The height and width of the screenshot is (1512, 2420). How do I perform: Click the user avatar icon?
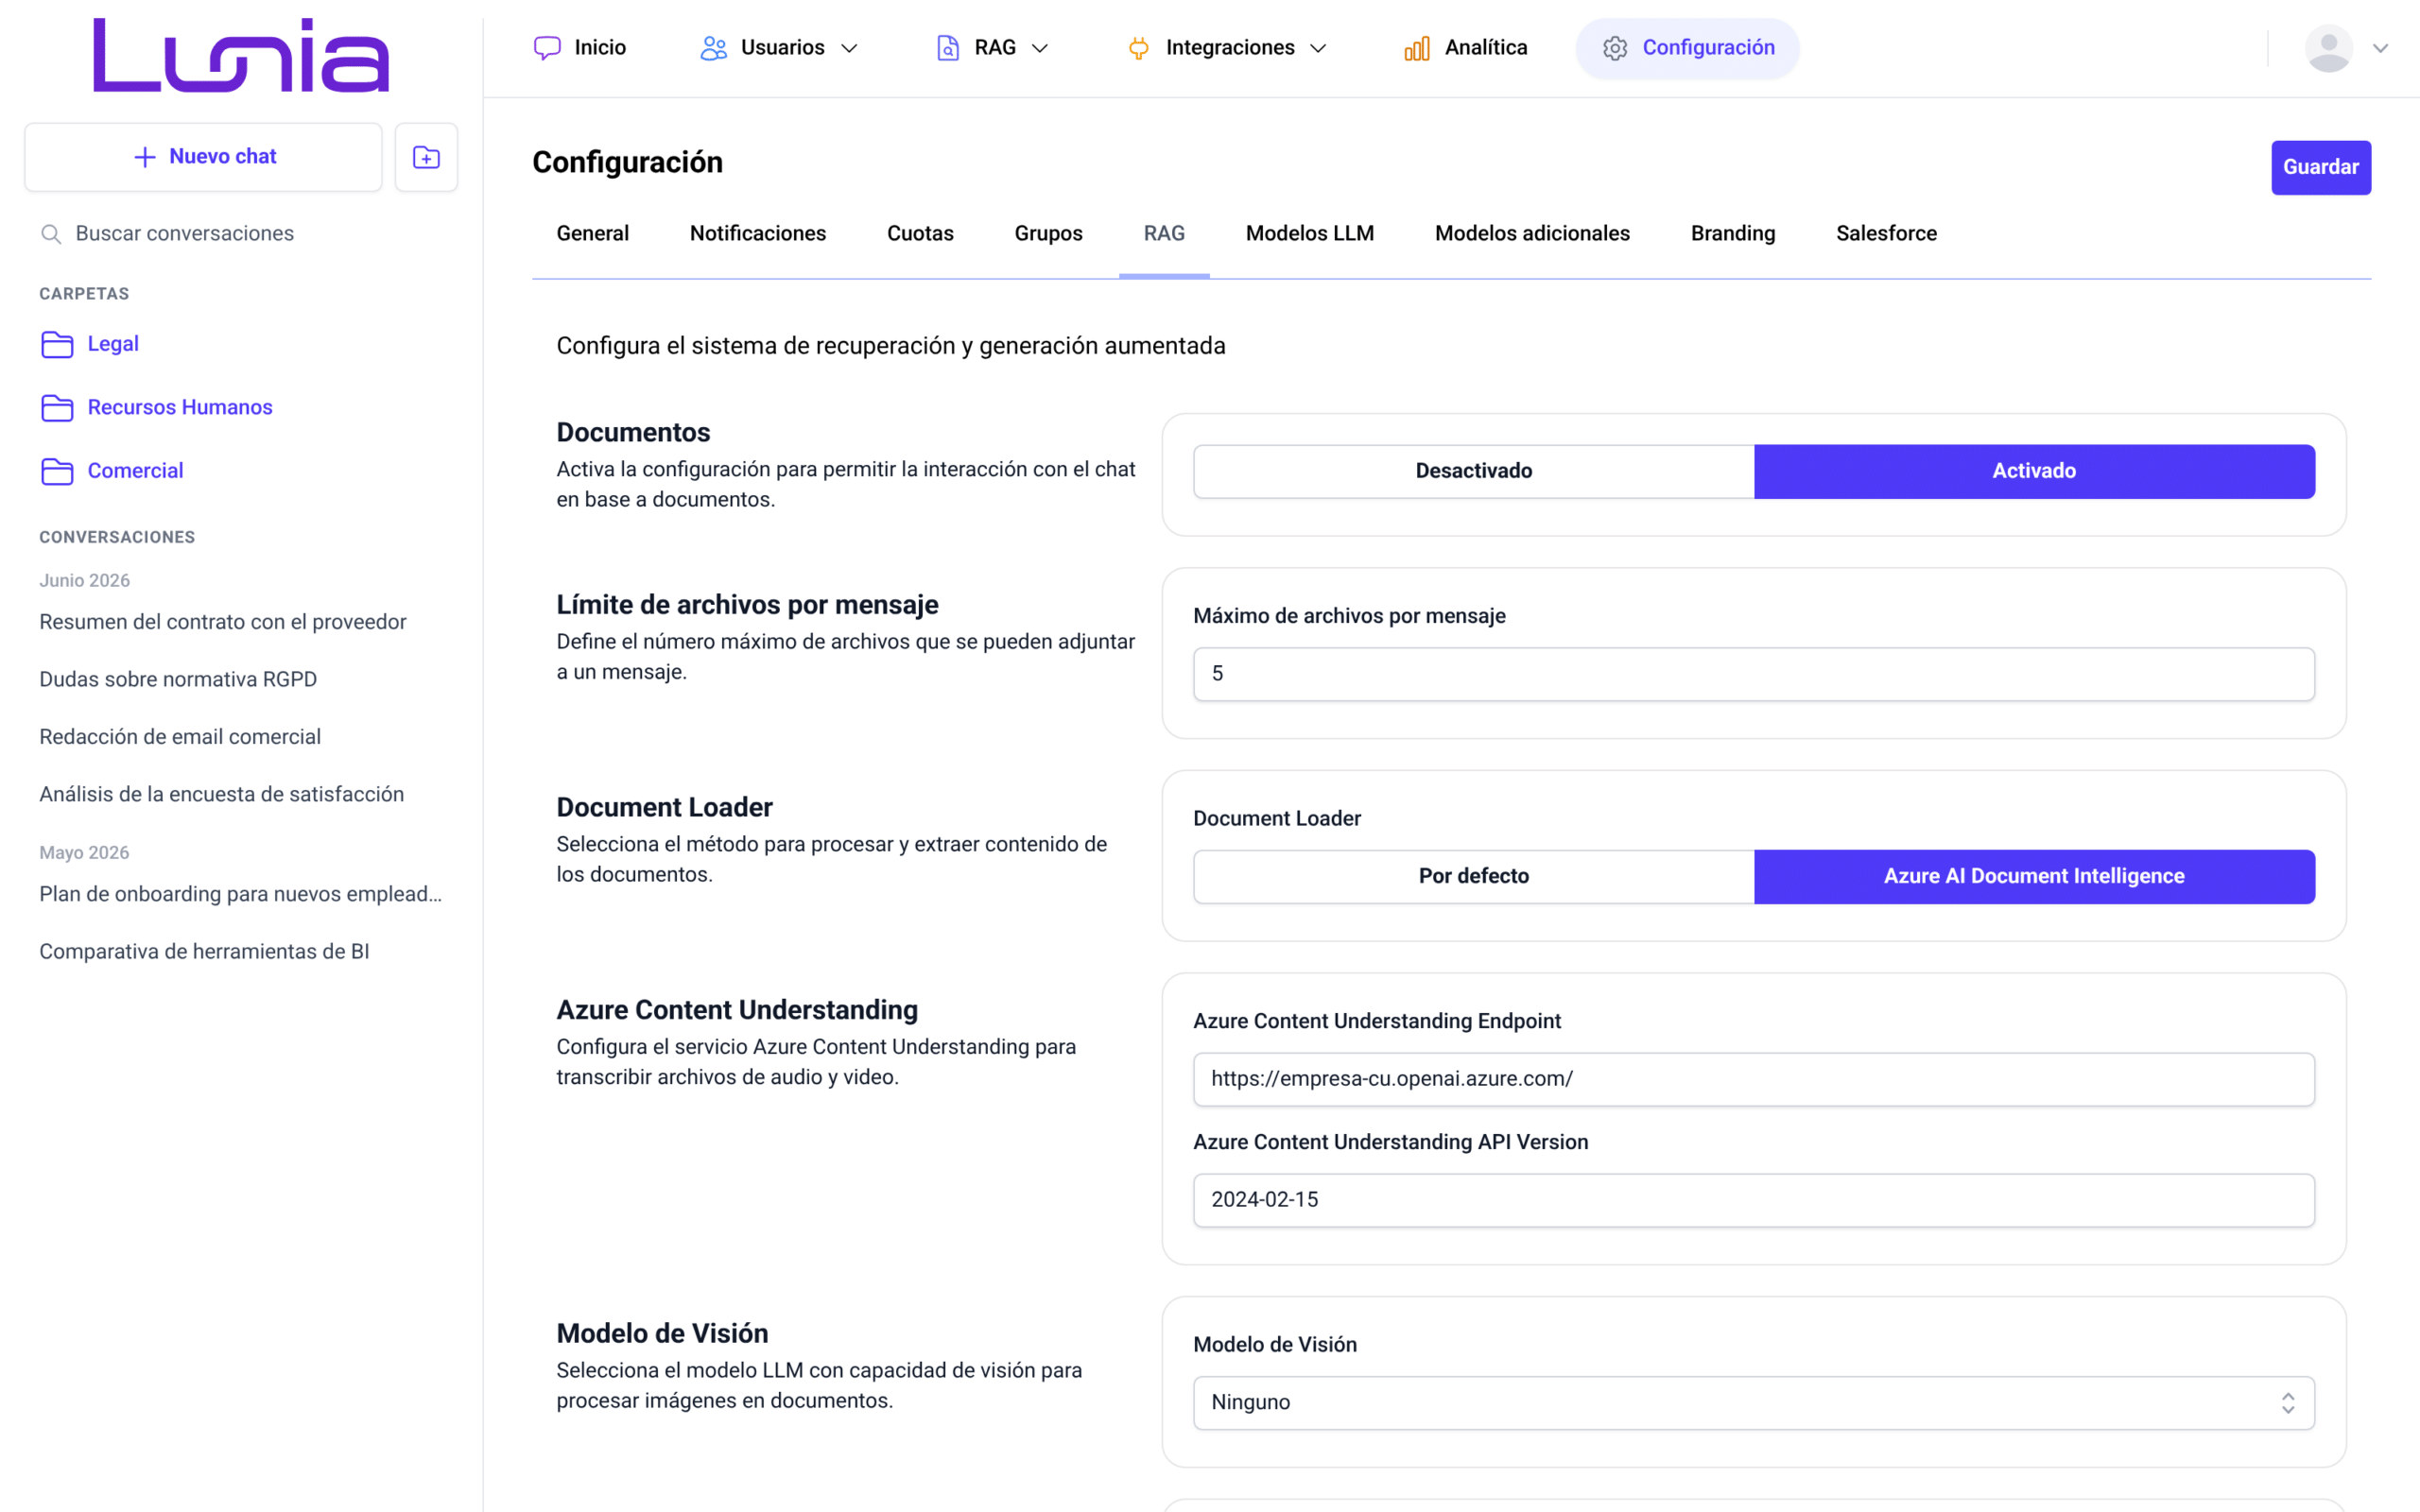(x=2328, y=48)
